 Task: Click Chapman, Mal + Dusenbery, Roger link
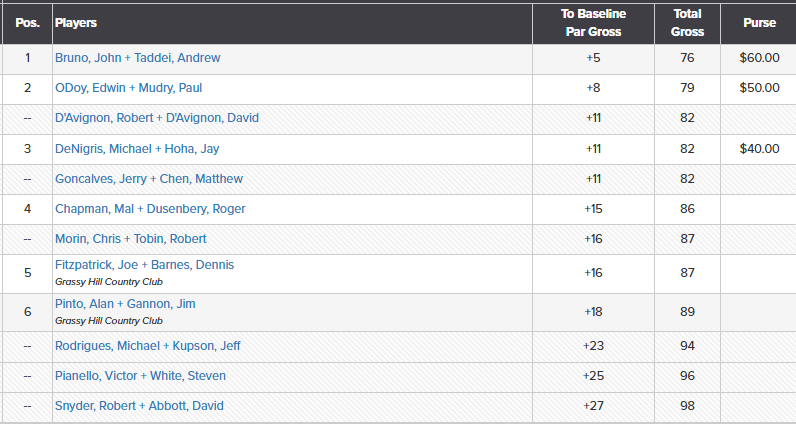[x=150, y=209]
